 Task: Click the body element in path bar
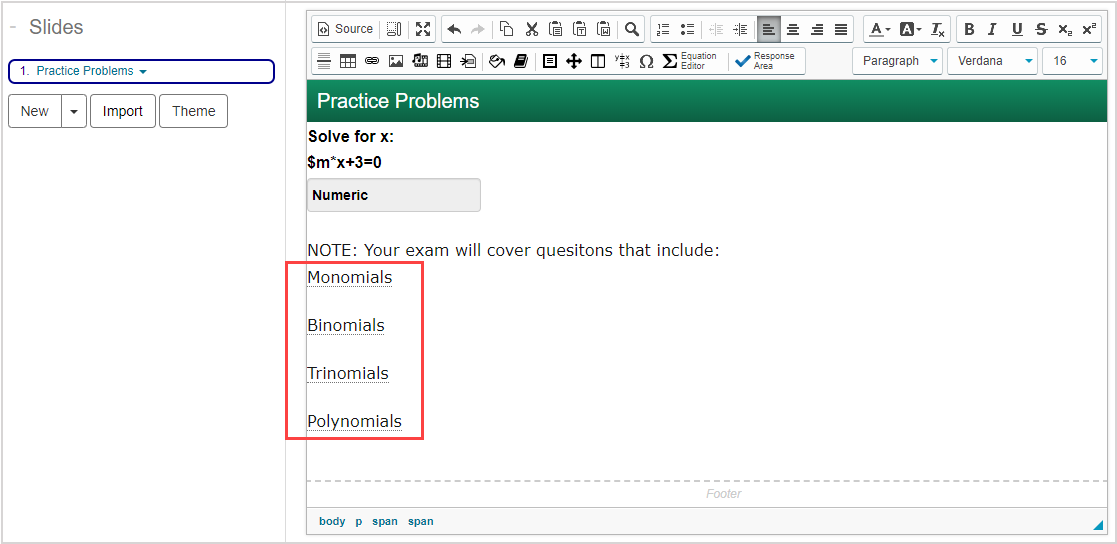tap(332, 521)
